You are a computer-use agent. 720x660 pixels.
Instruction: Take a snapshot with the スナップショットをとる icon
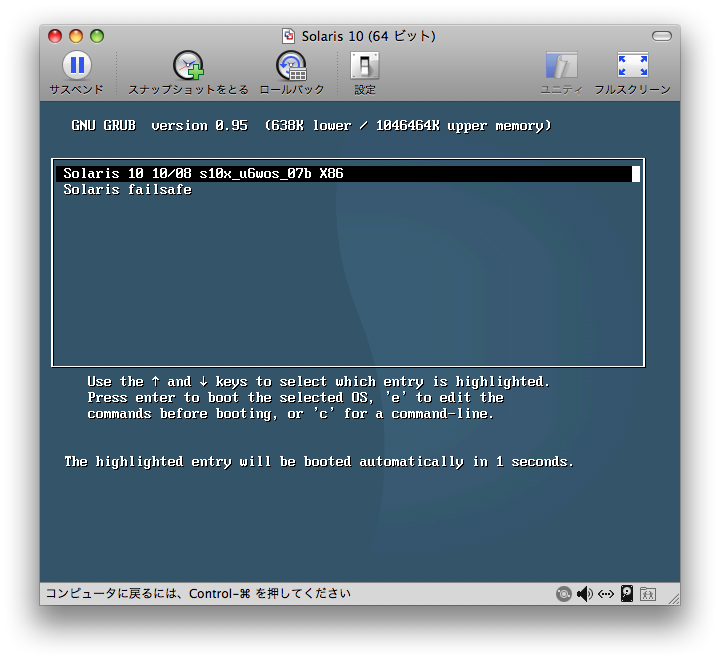click(x=188, y=66)
